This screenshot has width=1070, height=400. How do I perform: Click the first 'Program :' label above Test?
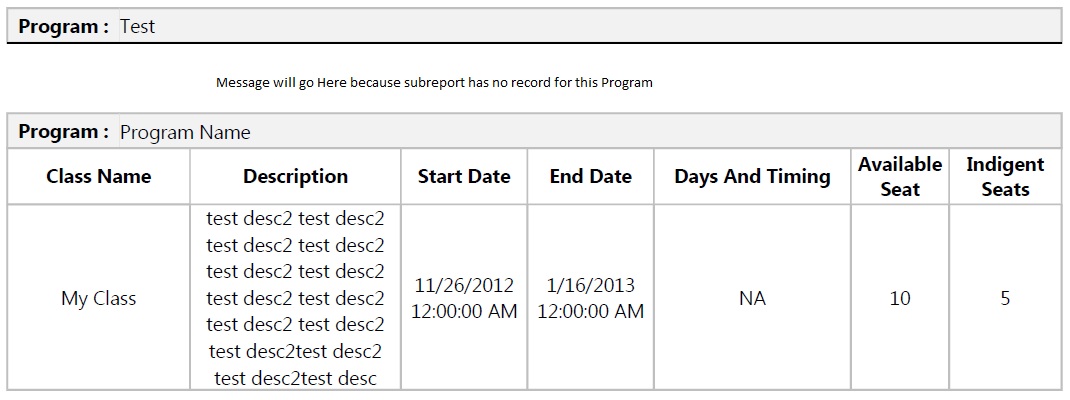64,27
